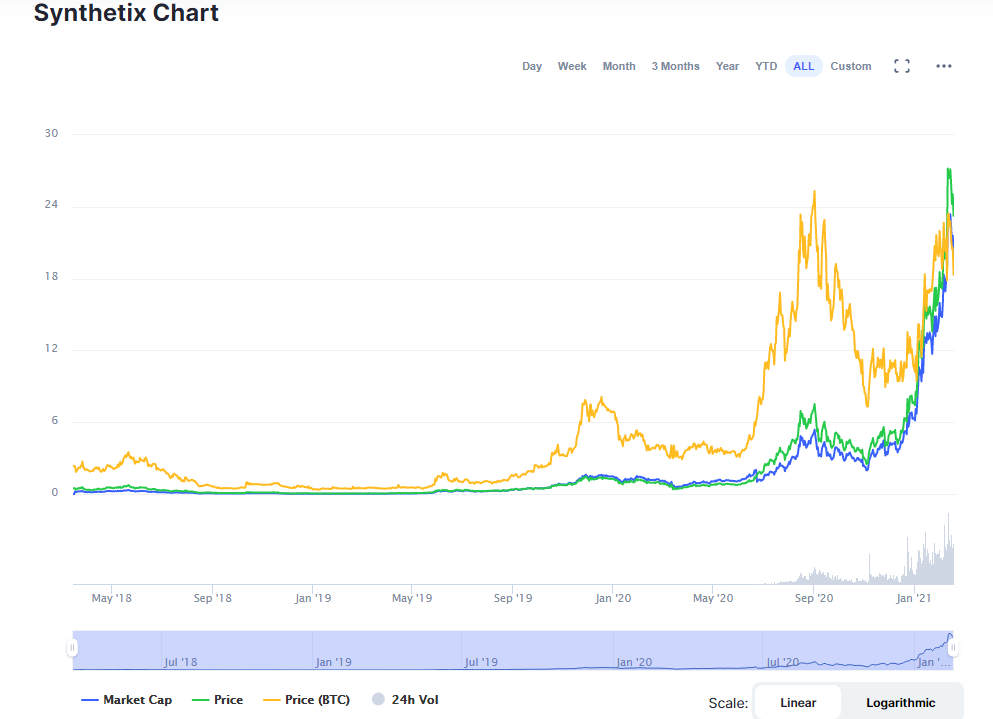Switch scale to Logarithmic
Image resolution: width=993 pixels, height=719 pixels.
click(x=900, y=702)
